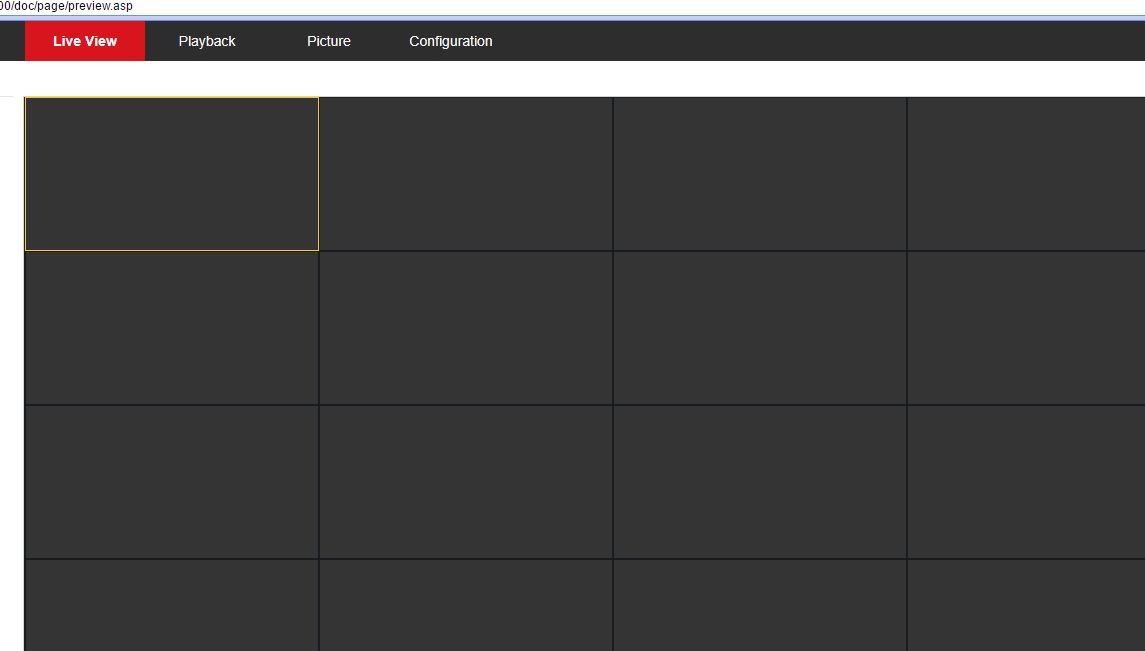Viewport: 1145px width, 651px height.
Task: Select the second video window in top row
Action: 466,174
